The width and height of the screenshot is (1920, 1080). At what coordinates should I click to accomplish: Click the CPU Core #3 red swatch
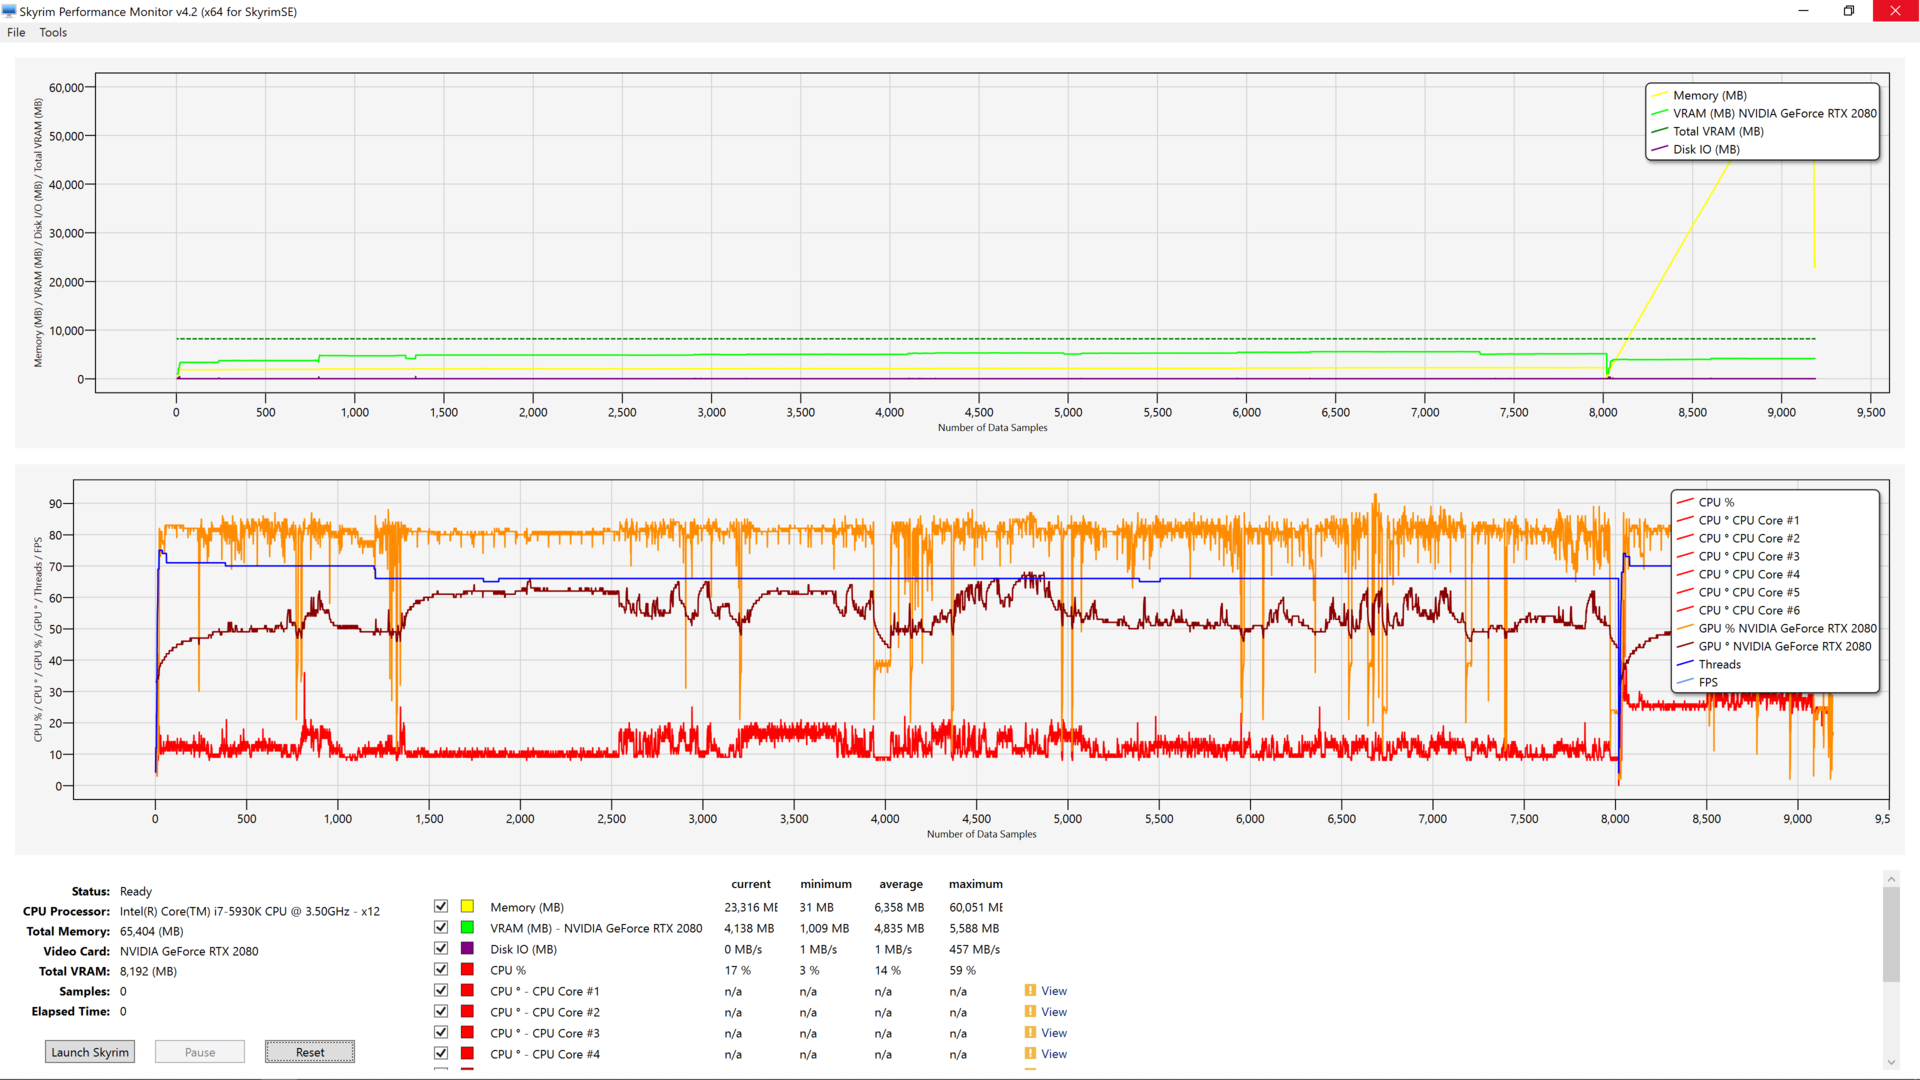pos(467,1032)
